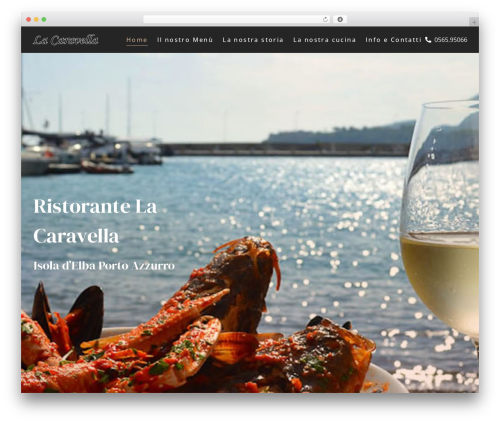
Task: Visit La nostra cucina page
Action: coord(324,40)
